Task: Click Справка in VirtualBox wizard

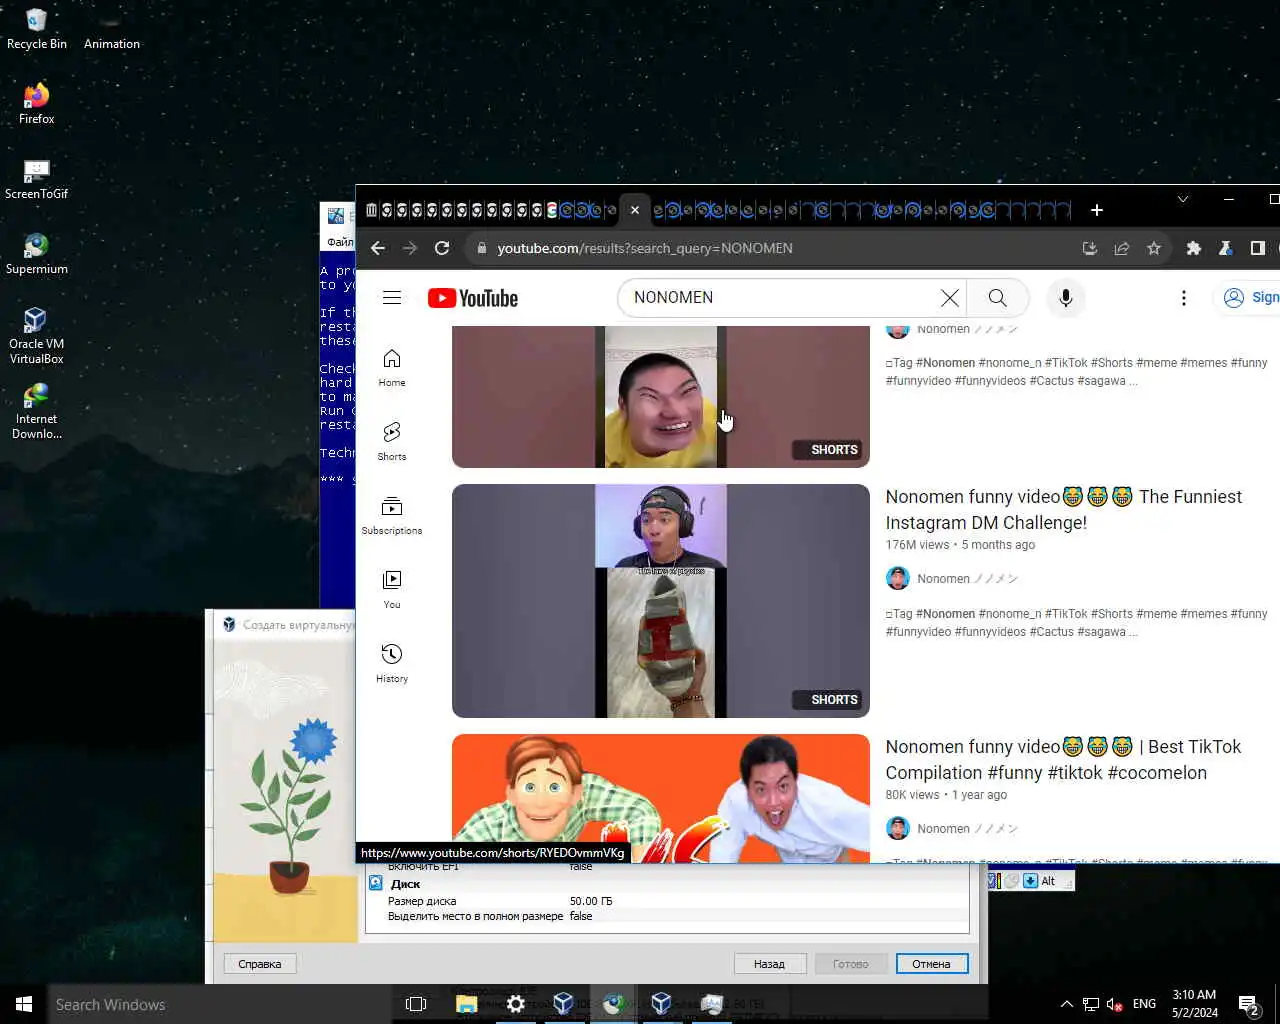Action: pos(260,964)
